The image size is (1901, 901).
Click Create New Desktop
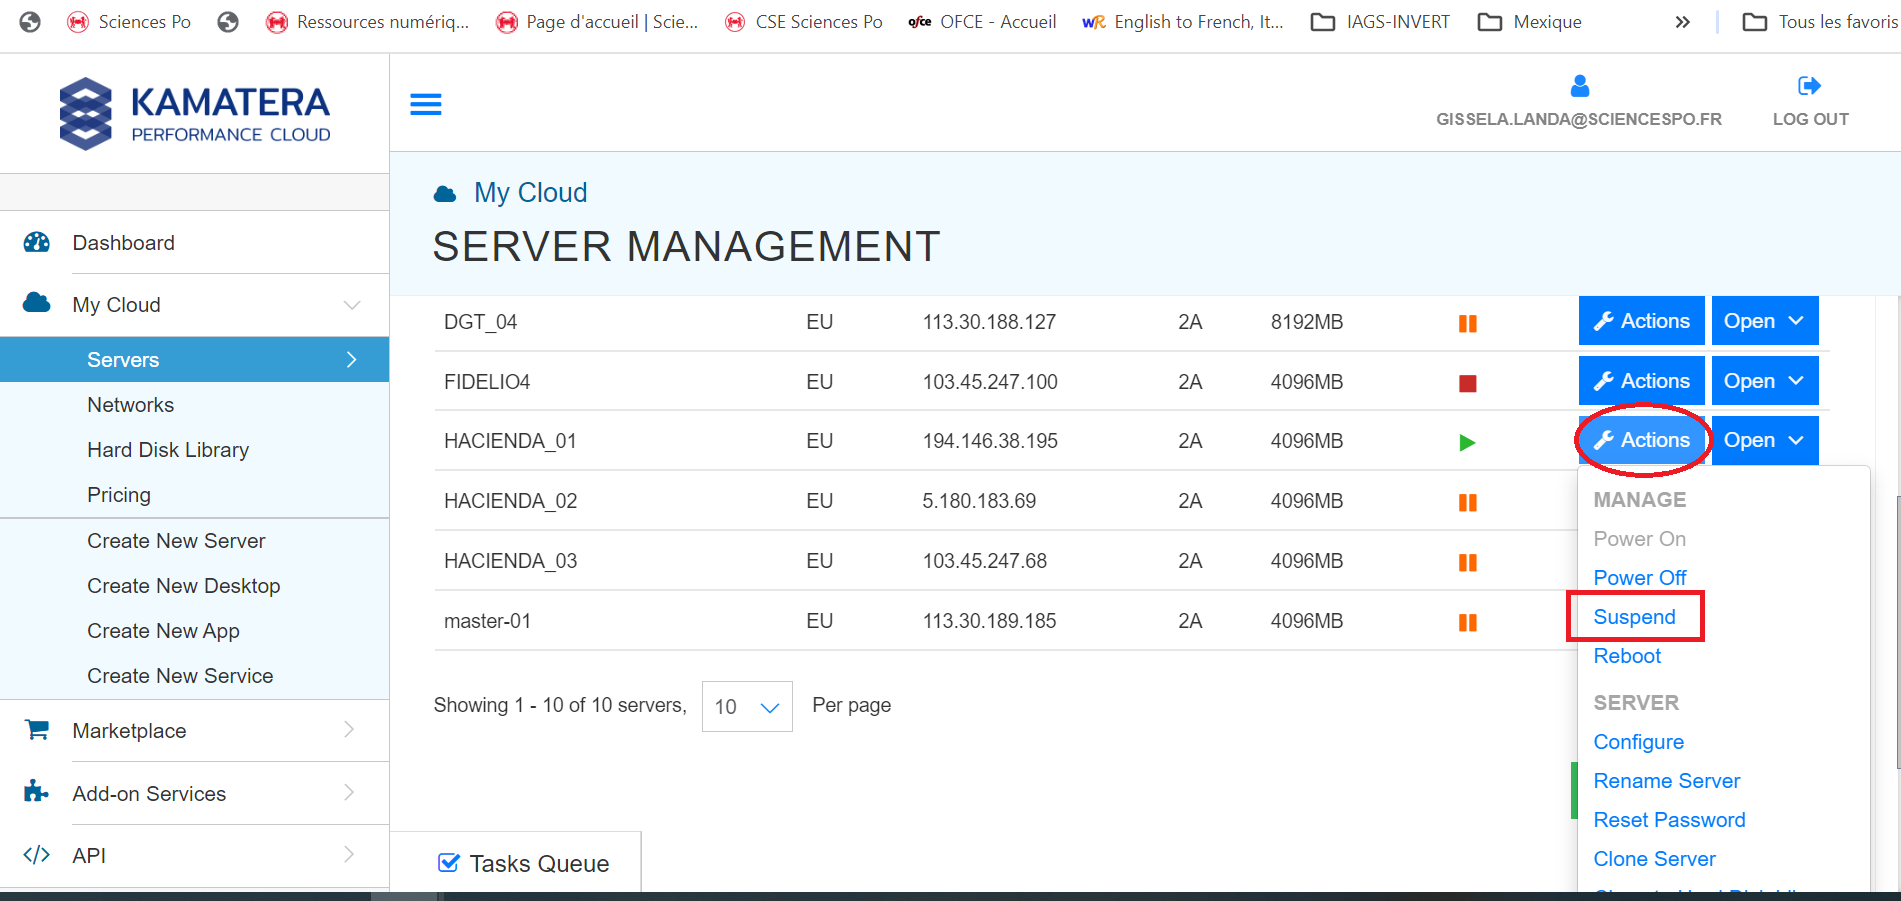pyautogui.click(x=183, y=586)
